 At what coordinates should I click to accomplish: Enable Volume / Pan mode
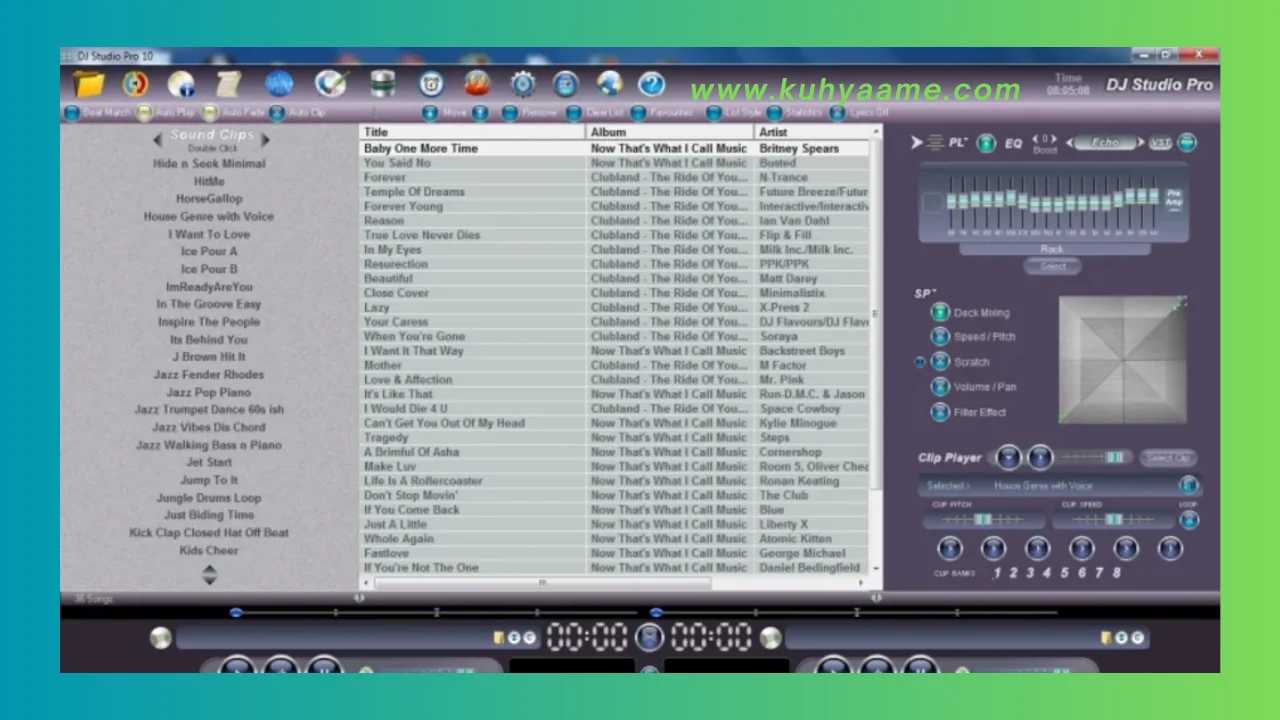click(940, 387)
